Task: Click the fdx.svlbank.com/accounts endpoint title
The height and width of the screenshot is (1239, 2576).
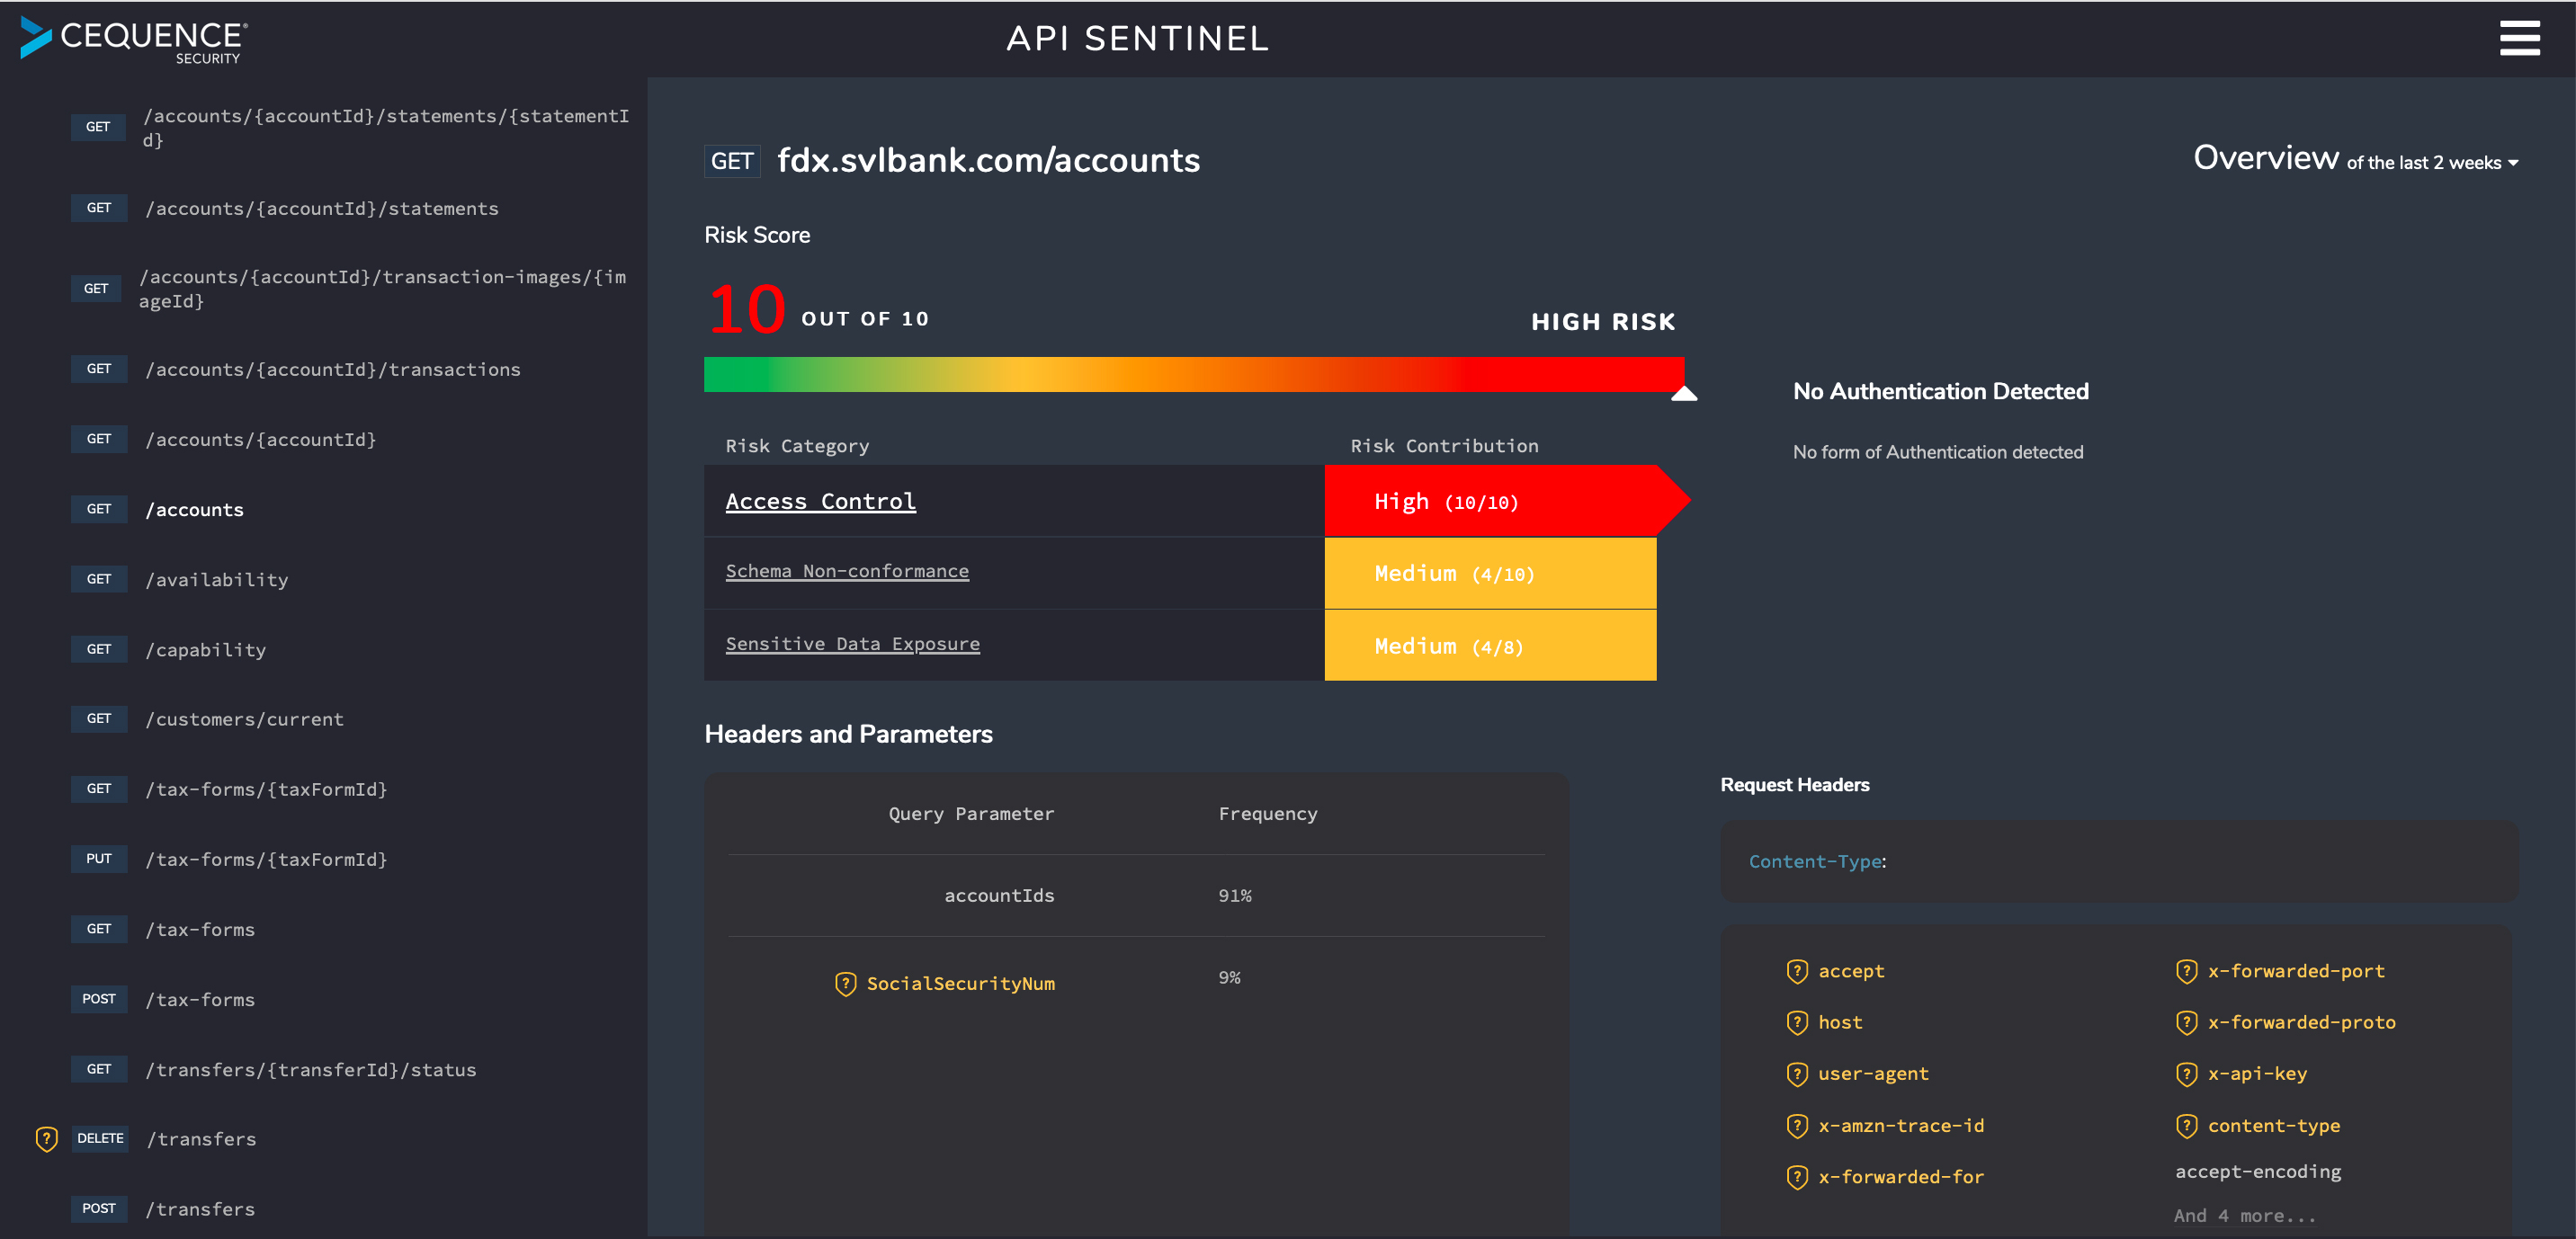Action: [988, 160]
